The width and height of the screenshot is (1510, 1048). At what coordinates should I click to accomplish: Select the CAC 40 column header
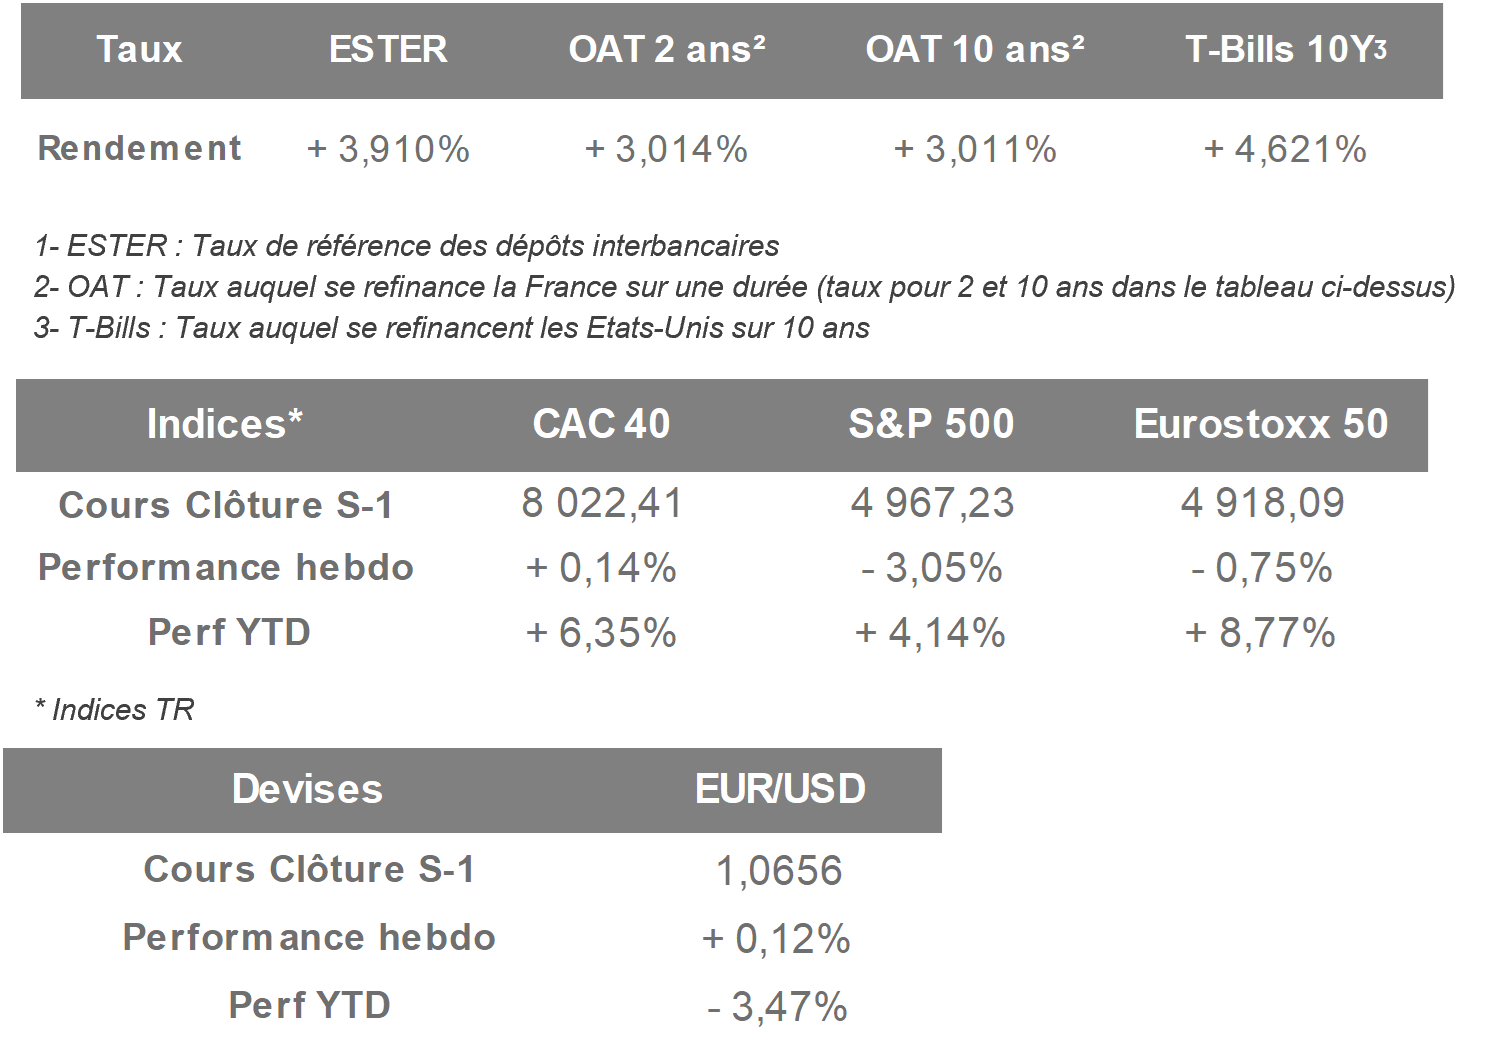(601, 424)
